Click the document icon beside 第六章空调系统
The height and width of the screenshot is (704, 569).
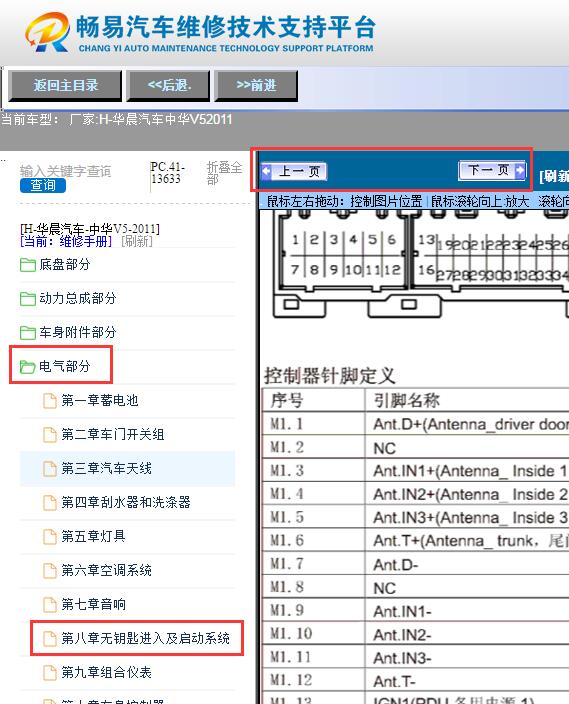(49, 571)
